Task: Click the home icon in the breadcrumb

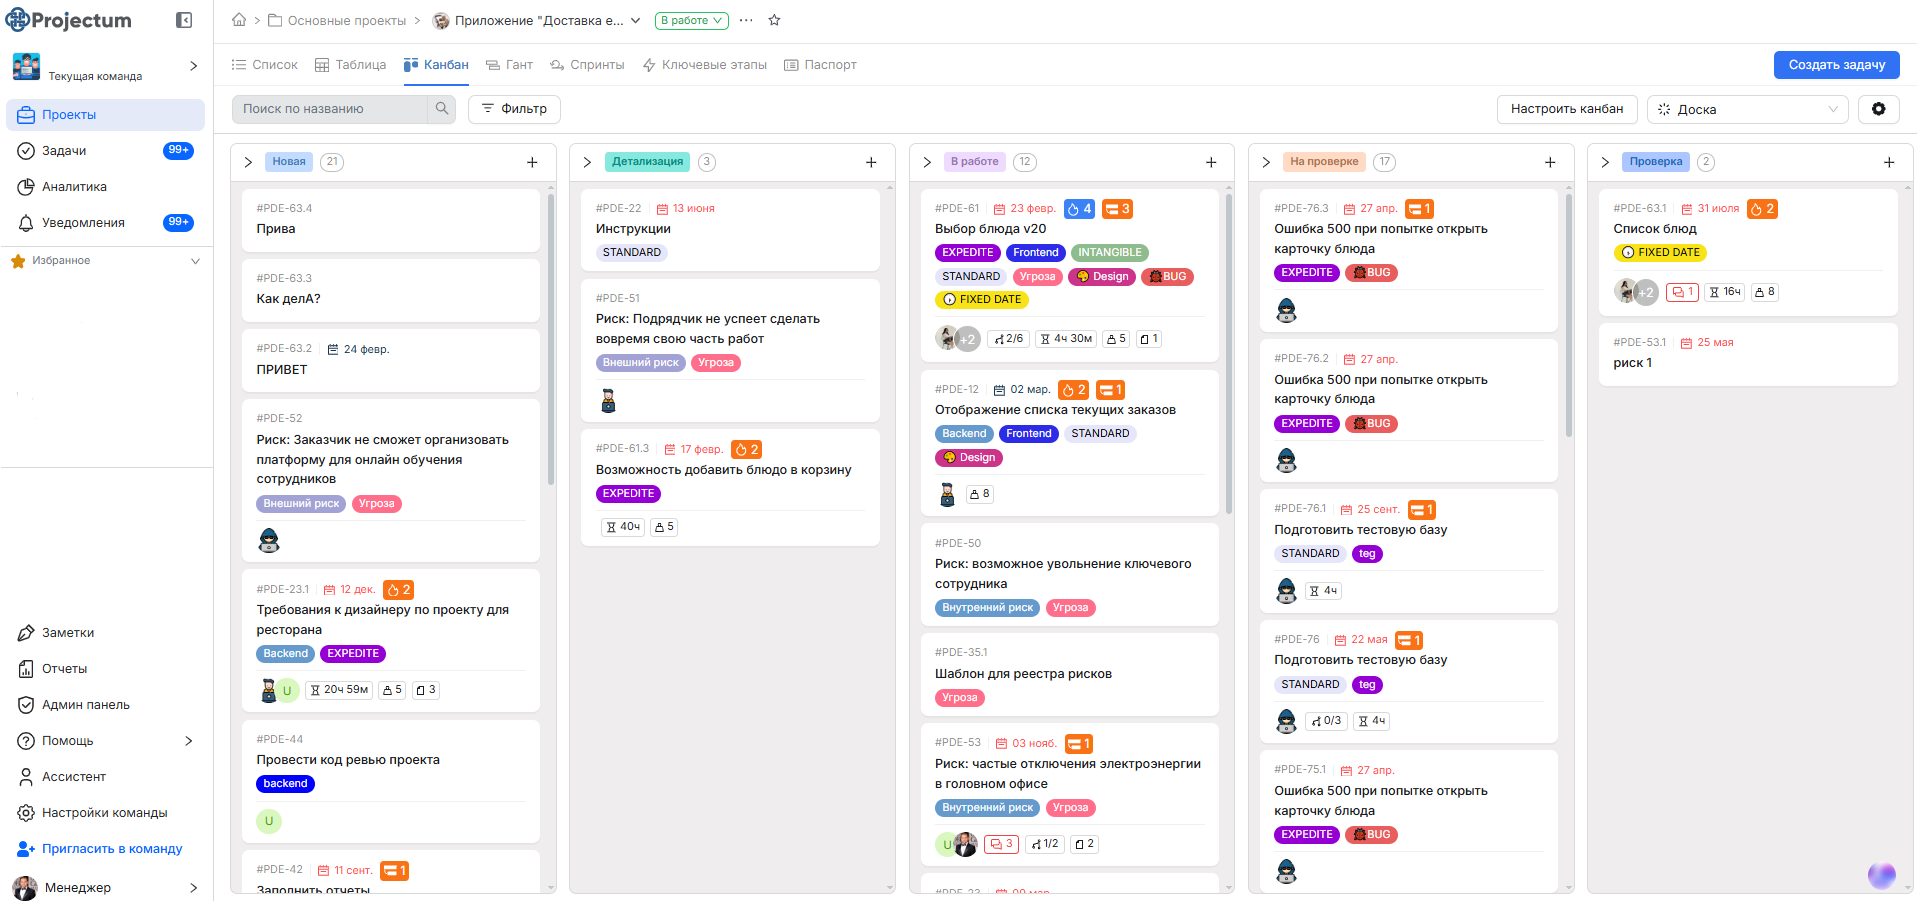Action: [239, 19]
